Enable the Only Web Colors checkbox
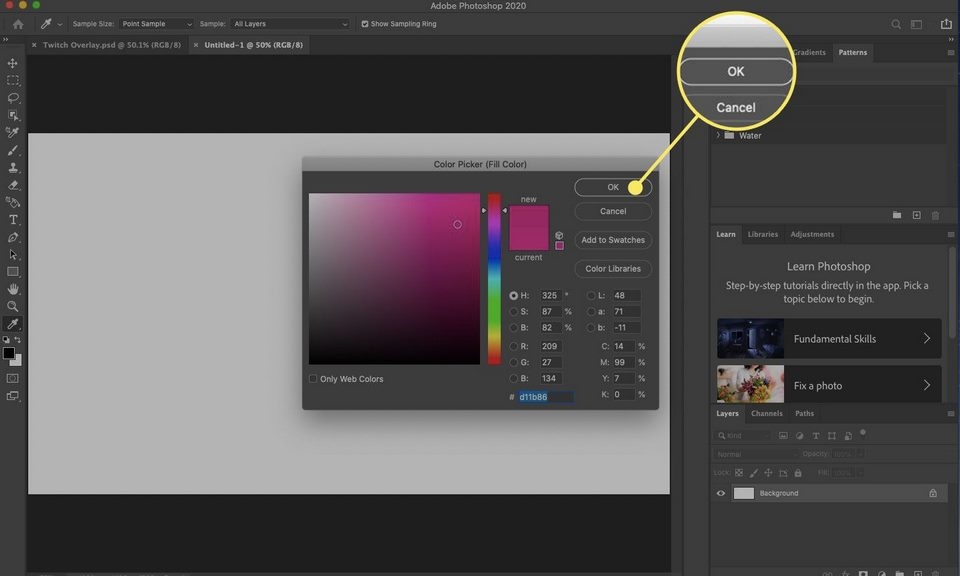 313,379
